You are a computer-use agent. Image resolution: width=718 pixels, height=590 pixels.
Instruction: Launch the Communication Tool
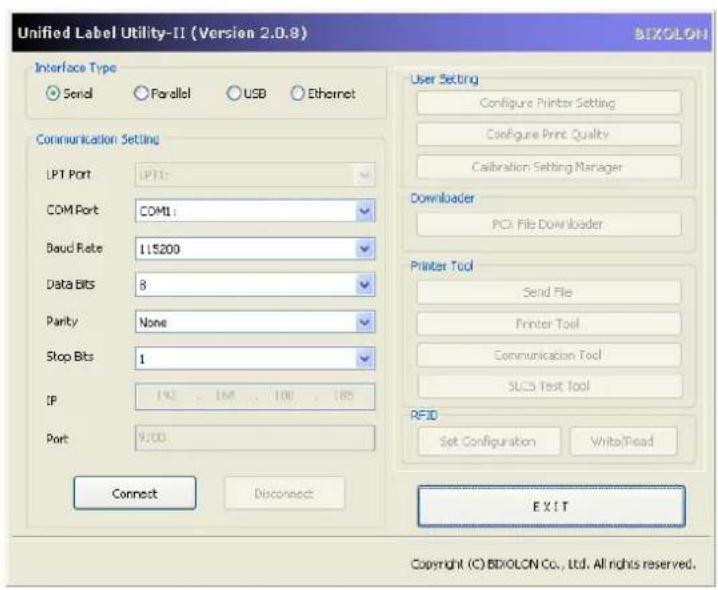(549, 355)
